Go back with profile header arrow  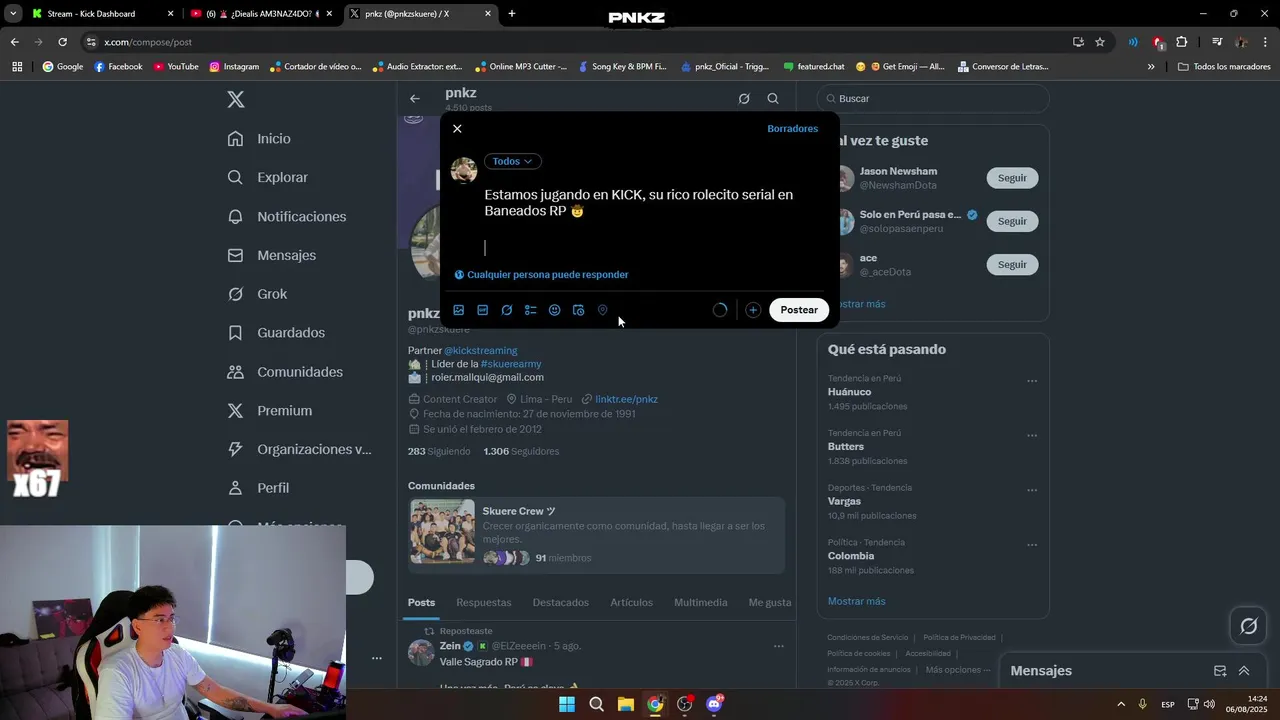point(415,99)
